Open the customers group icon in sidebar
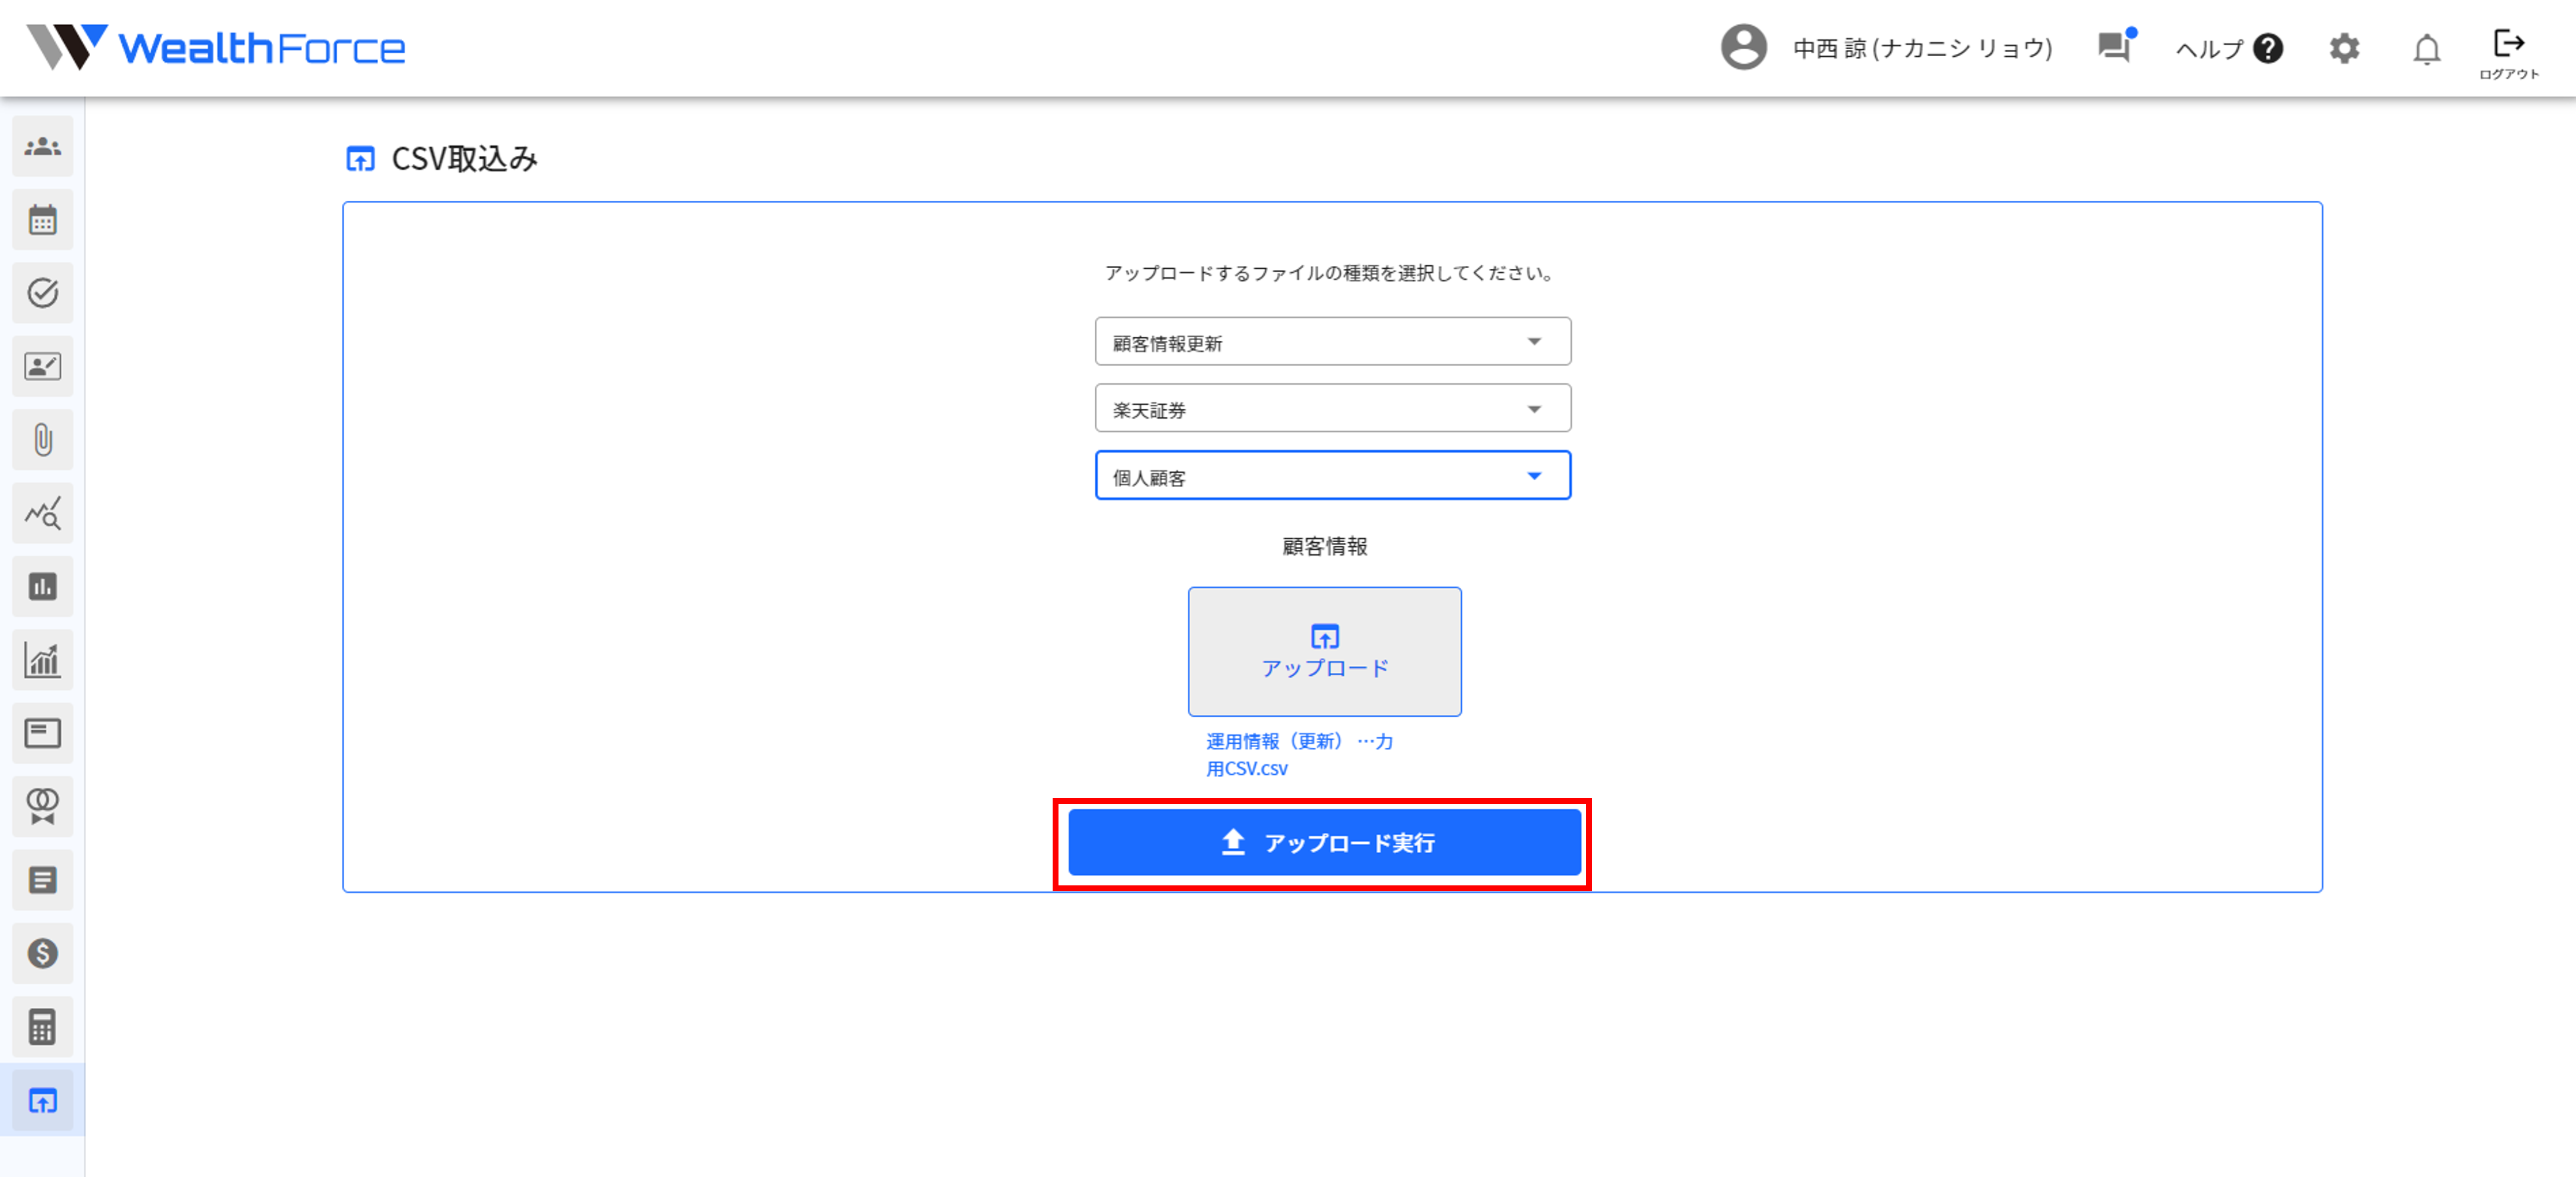Viewport: 2576px width, 1177px height. pos(42,147)
